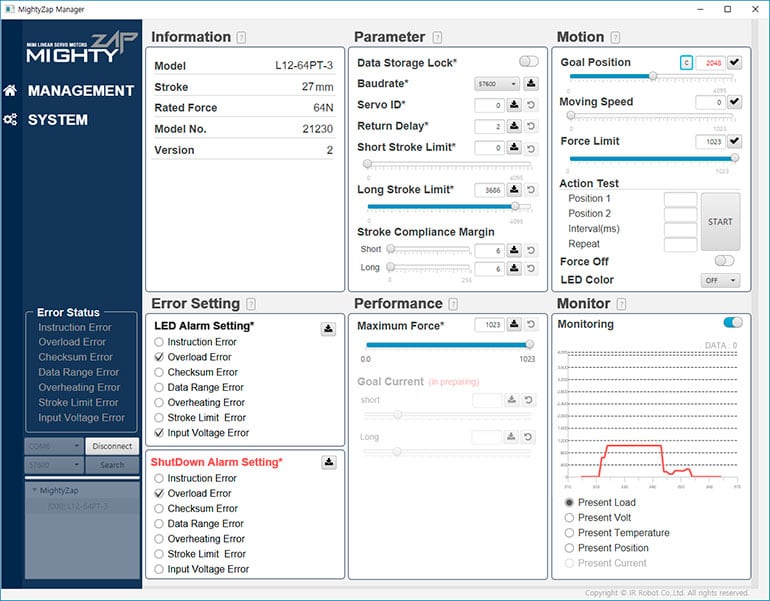Open the MANAGEMENT section
Screen dimensions: 770x601
click(x=80, y=91)
